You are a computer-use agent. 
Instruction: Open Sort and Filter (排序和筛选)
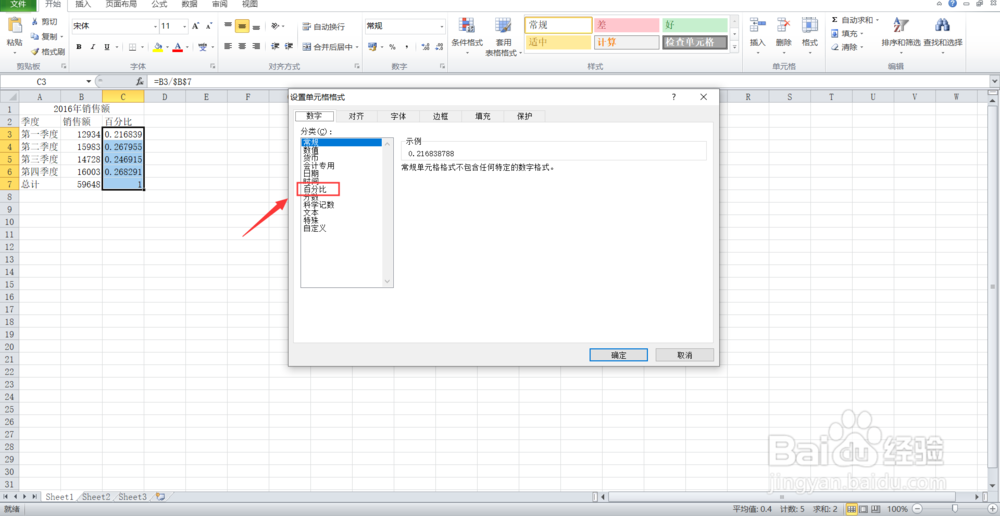[901, 33]
